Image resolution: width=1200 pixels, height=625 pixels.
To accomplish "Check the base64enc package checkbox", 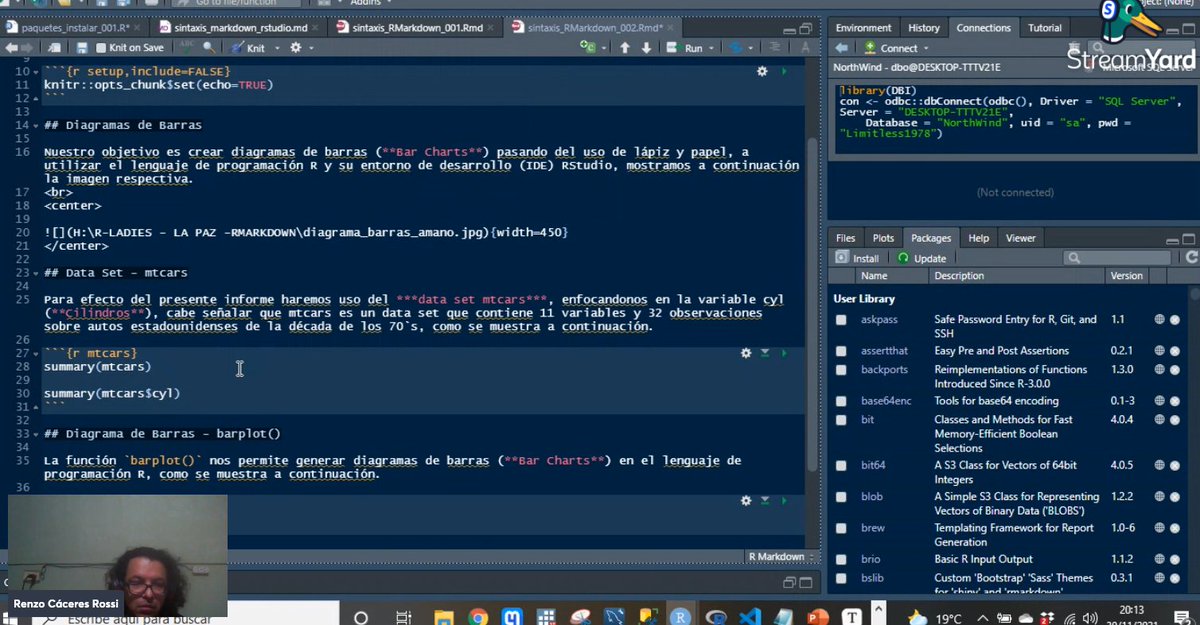I will 842,401.
